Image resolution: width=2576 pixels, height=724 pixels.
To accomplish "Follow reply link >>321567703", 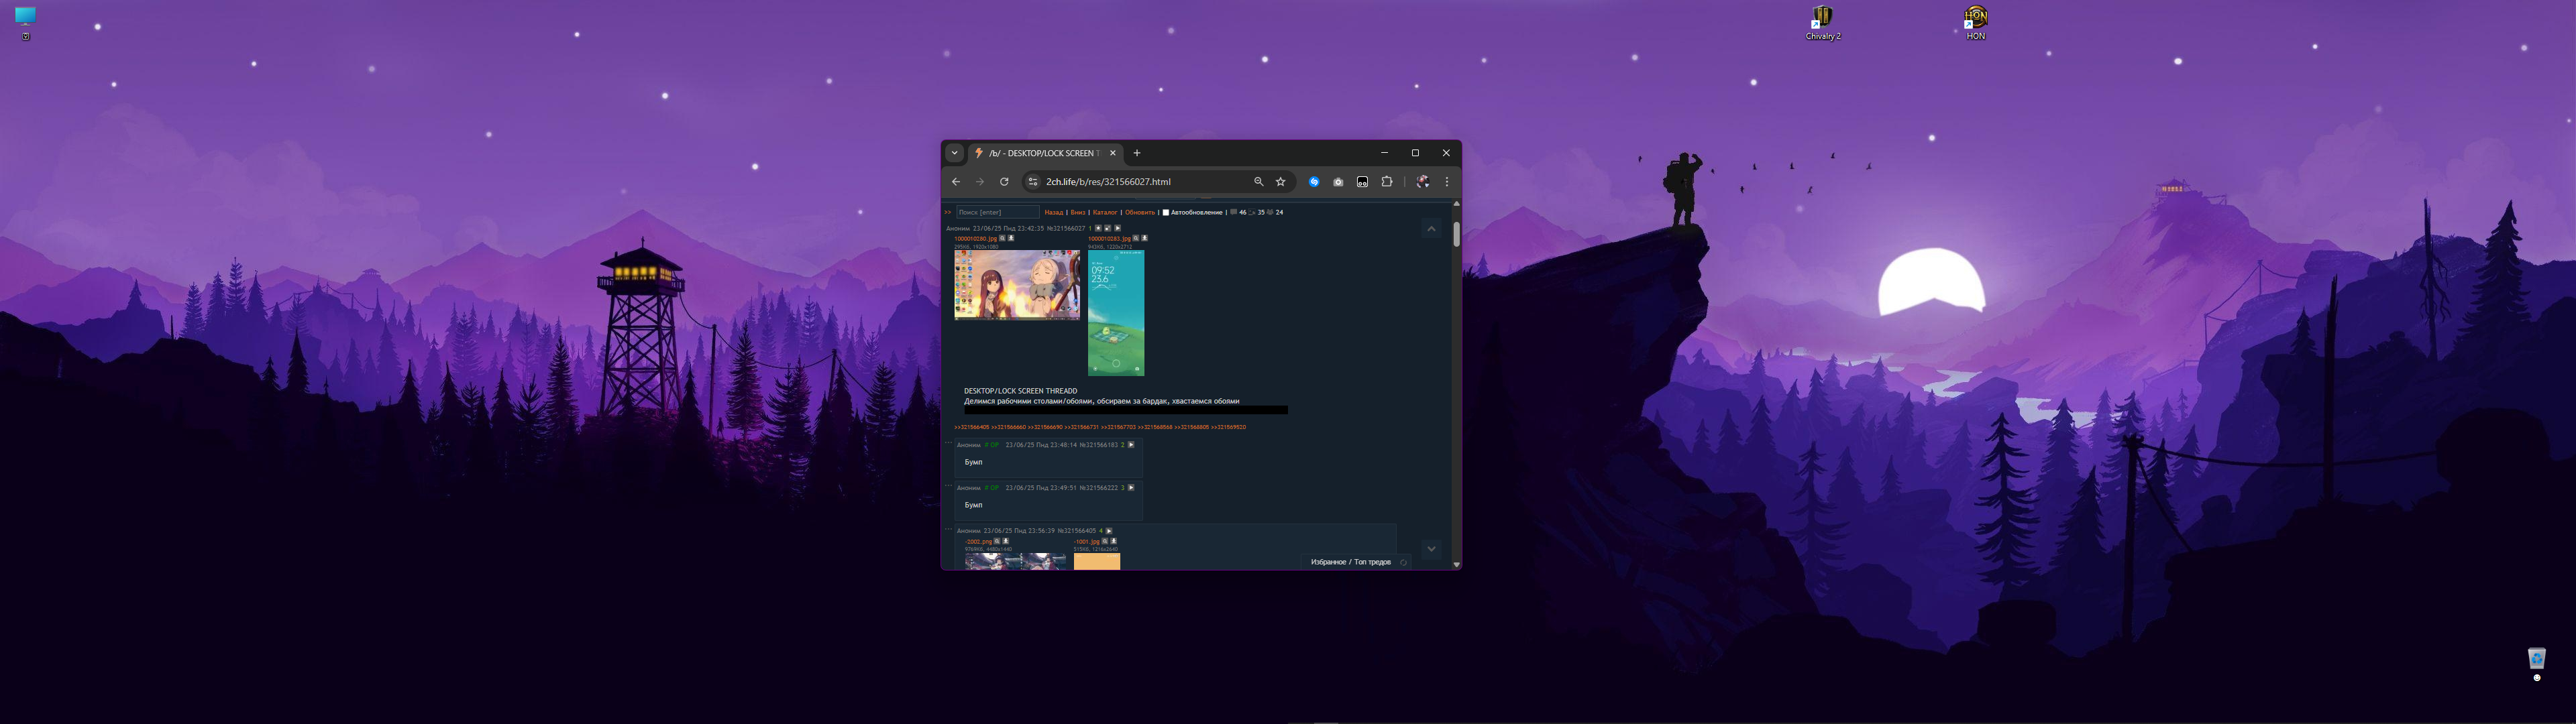I will click(1119, 427).
